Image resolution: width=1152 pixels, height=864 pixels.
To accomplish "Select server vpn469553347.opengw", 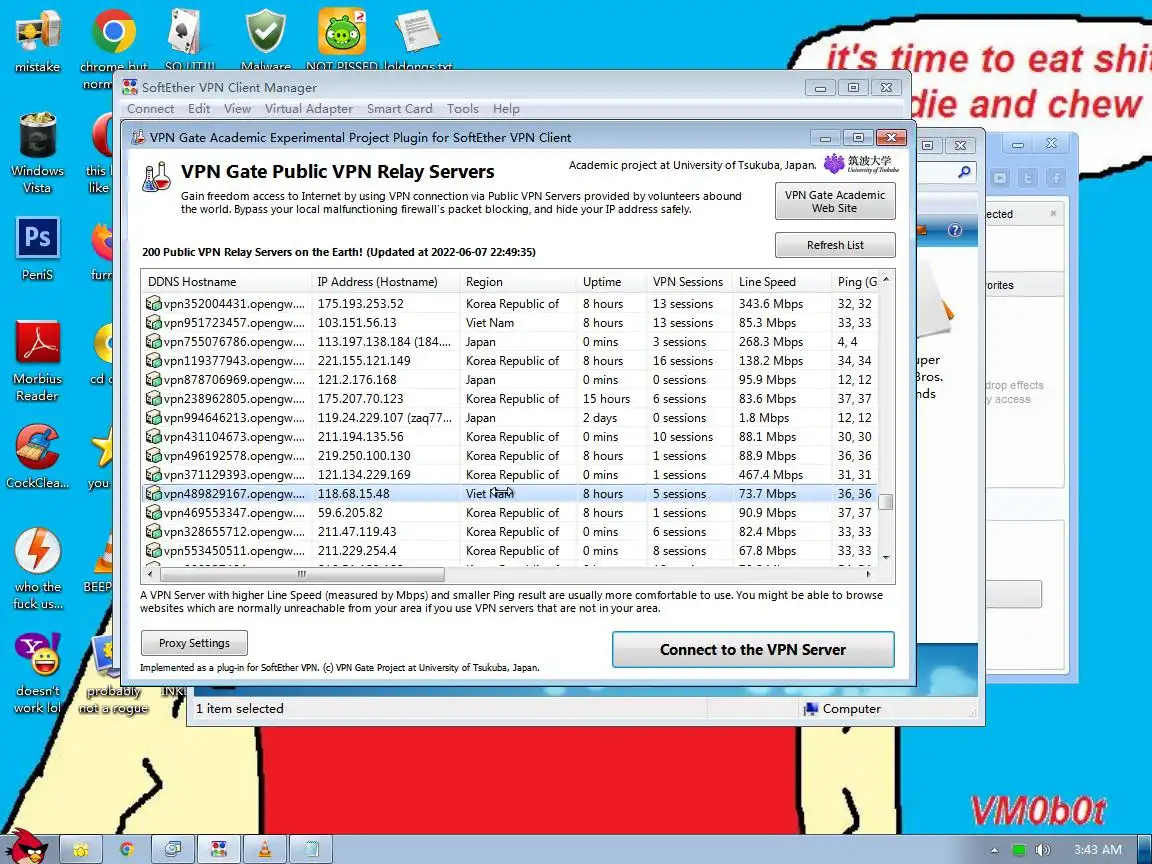I will pyautogui.click(x=509, y=513).
